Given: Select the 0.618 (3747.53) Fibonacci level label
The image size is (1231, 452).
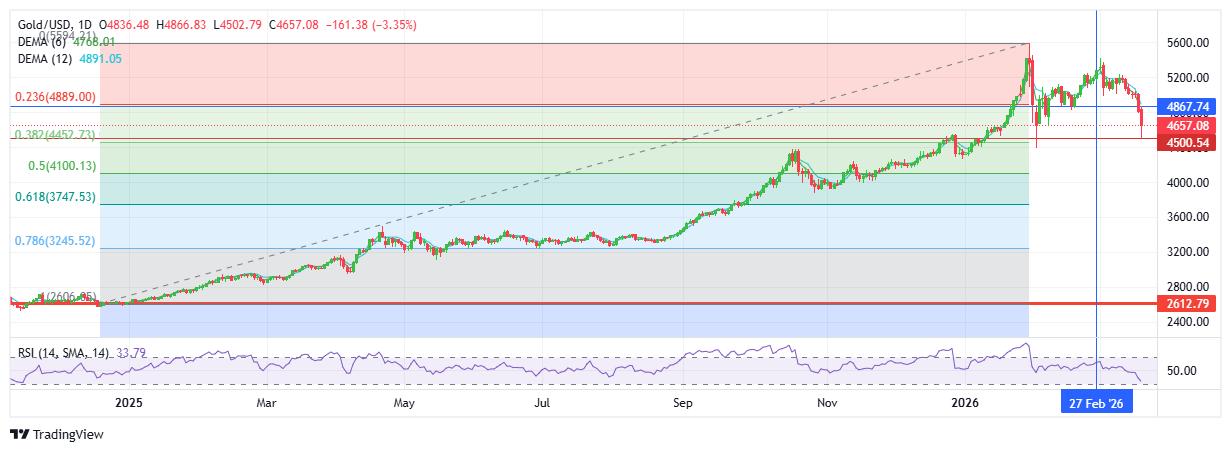Looking at the screenshot, I should 55,198.
